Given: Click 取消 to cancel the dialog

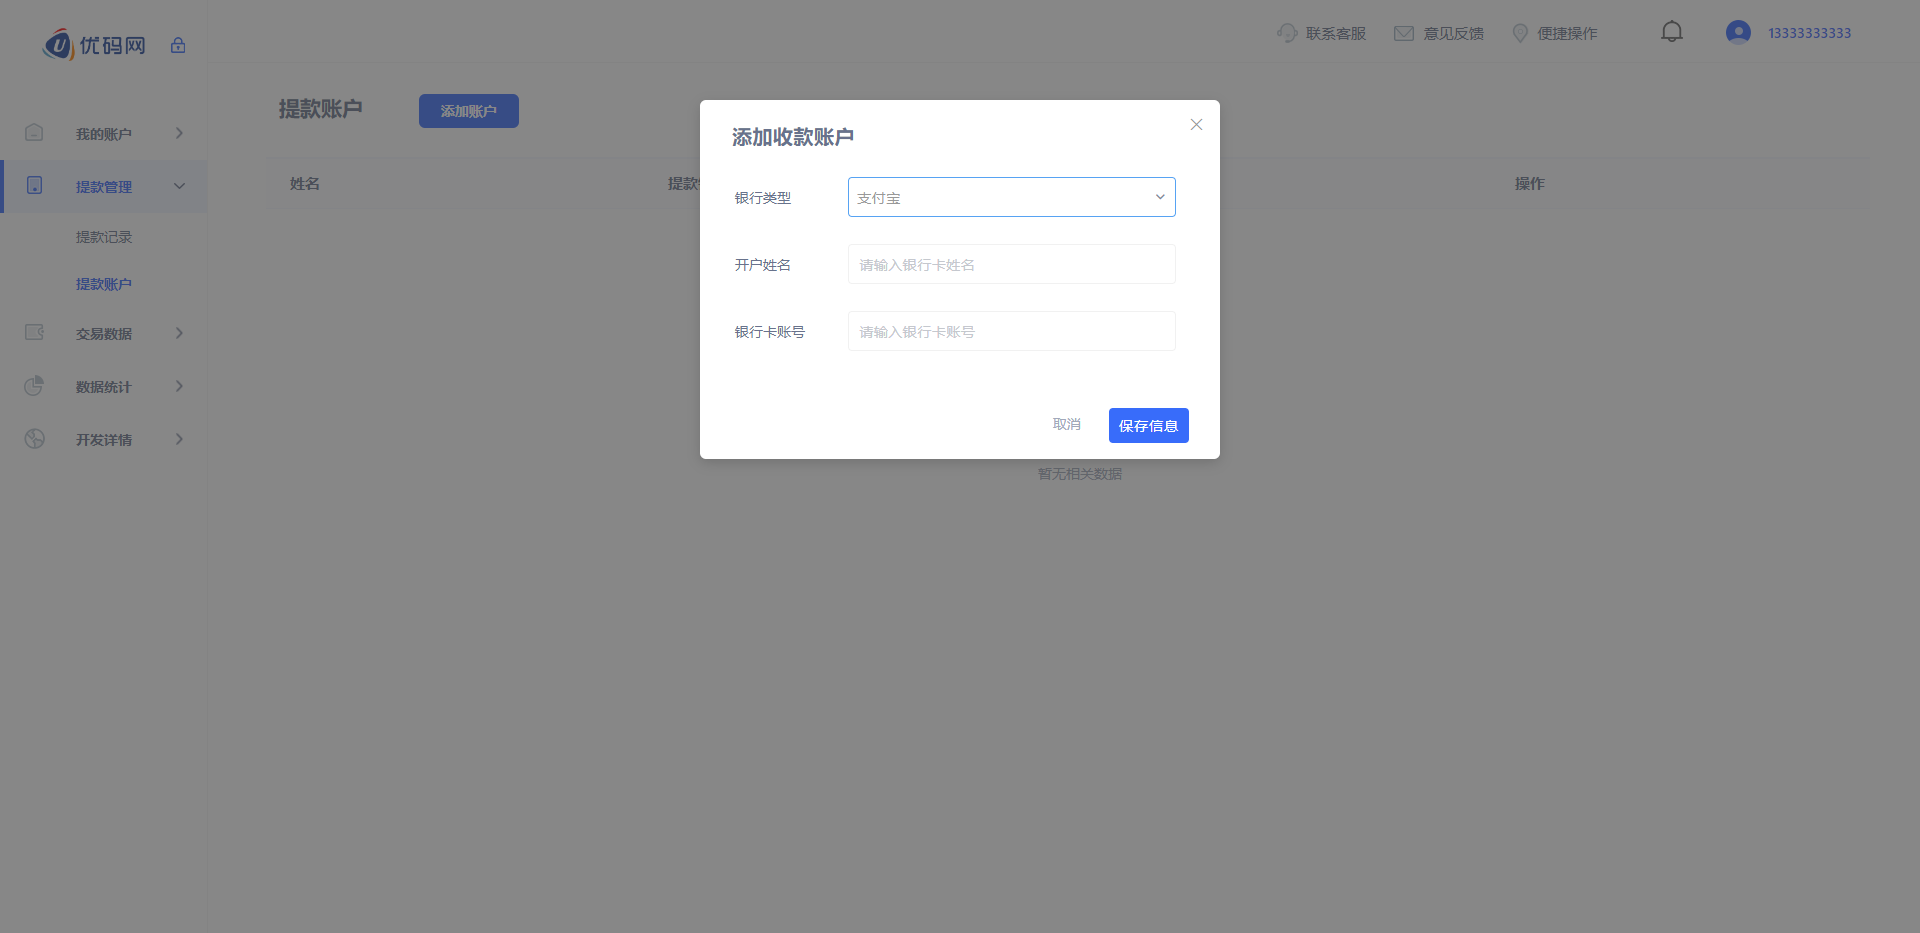Looking at the screenshot, I should click(1066, 424).
